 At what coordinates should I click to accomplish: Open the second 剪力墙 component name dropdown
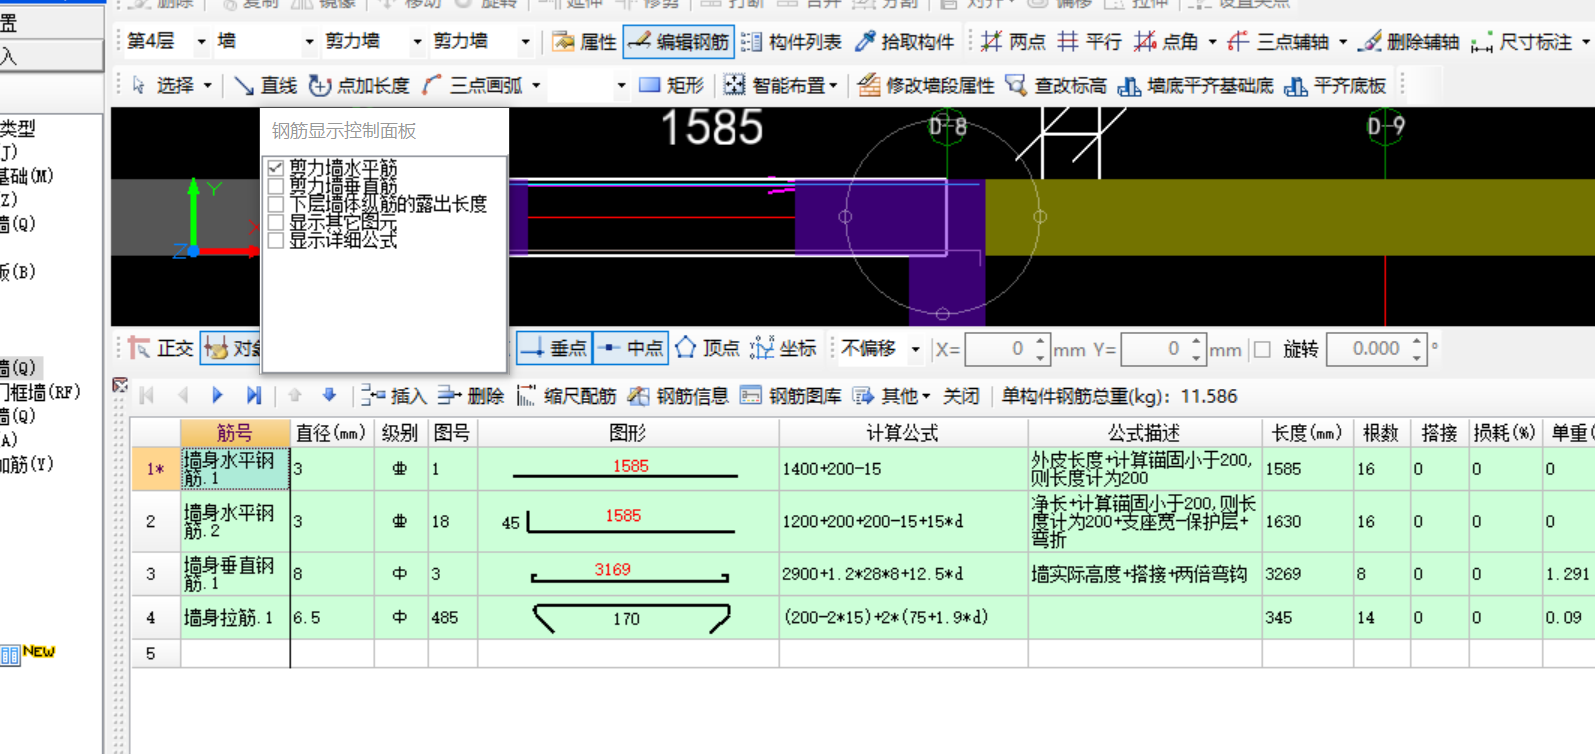[525, 42]
